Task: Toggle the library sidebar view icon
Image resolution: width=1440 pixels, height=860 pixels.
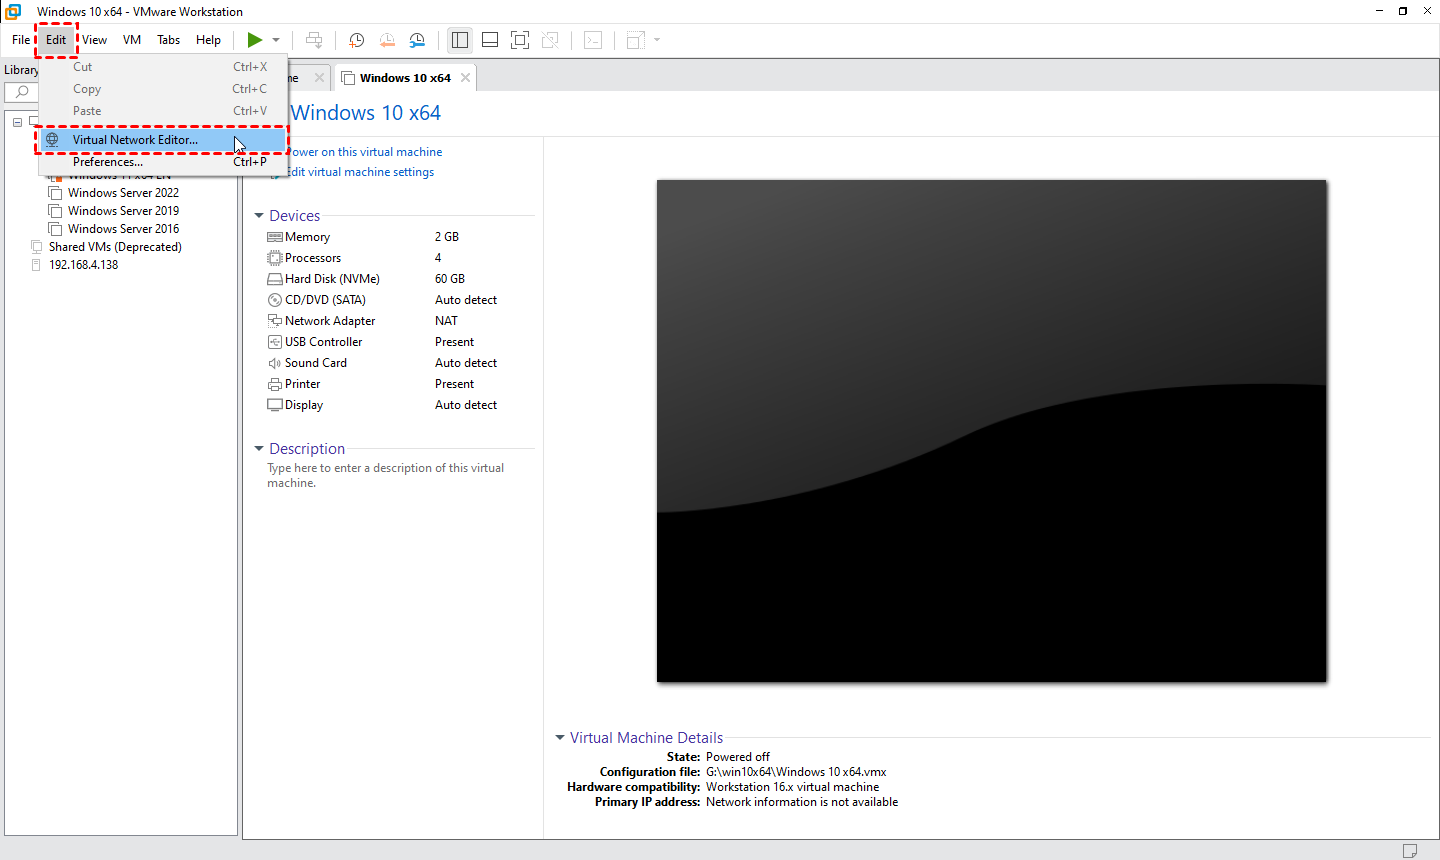Action: [x=460, y=40]
